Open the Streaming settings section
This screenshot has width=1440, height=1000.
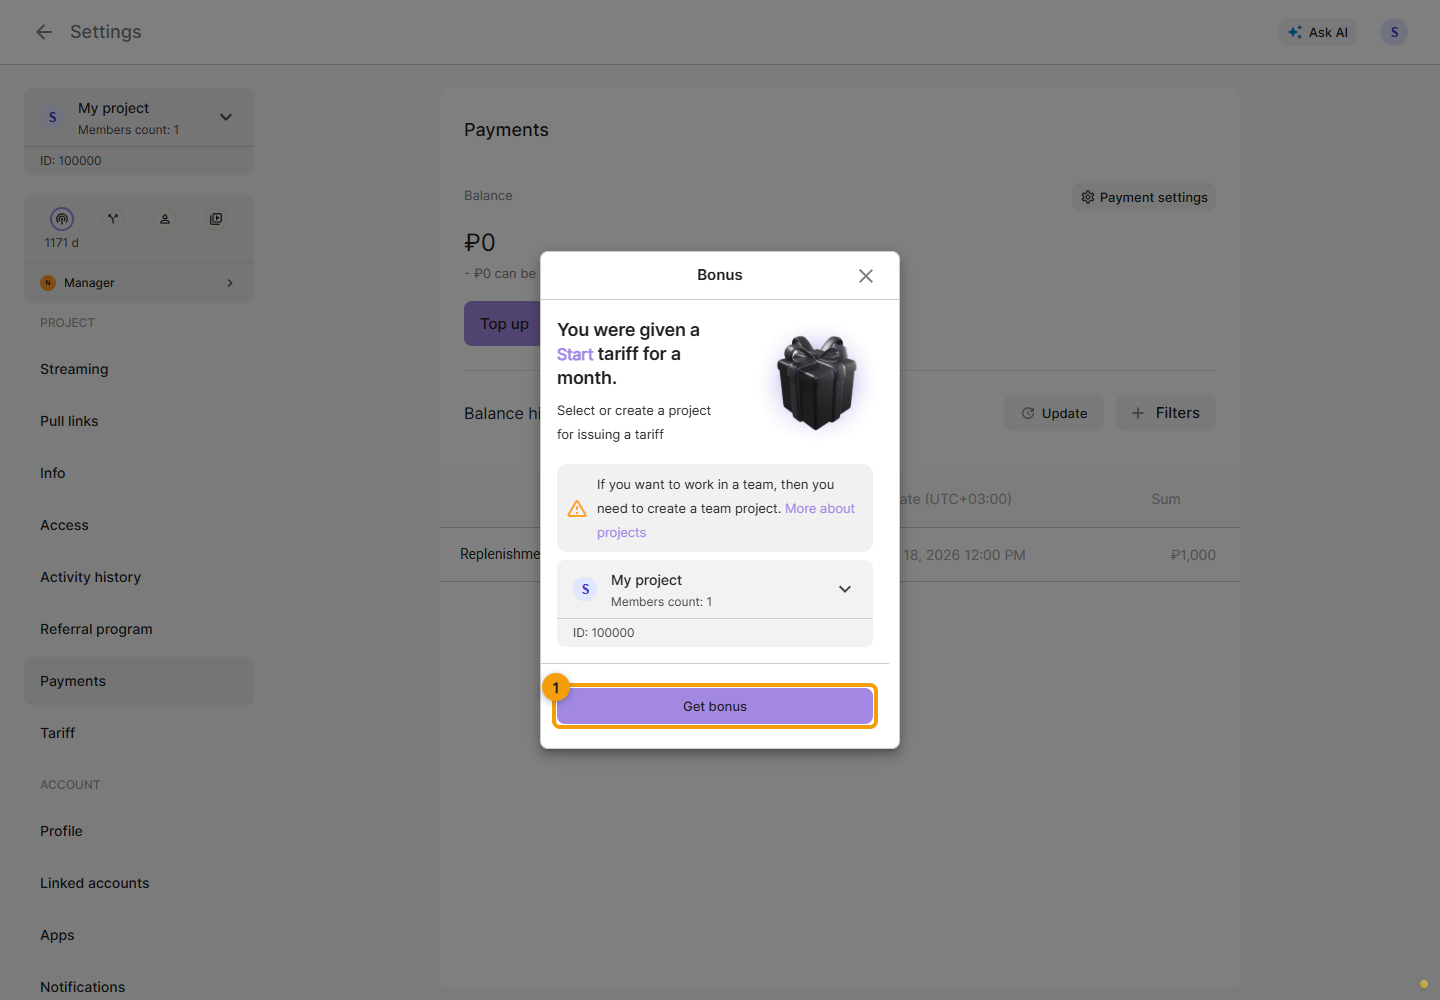pyautogui.click(x=139, y=369)
